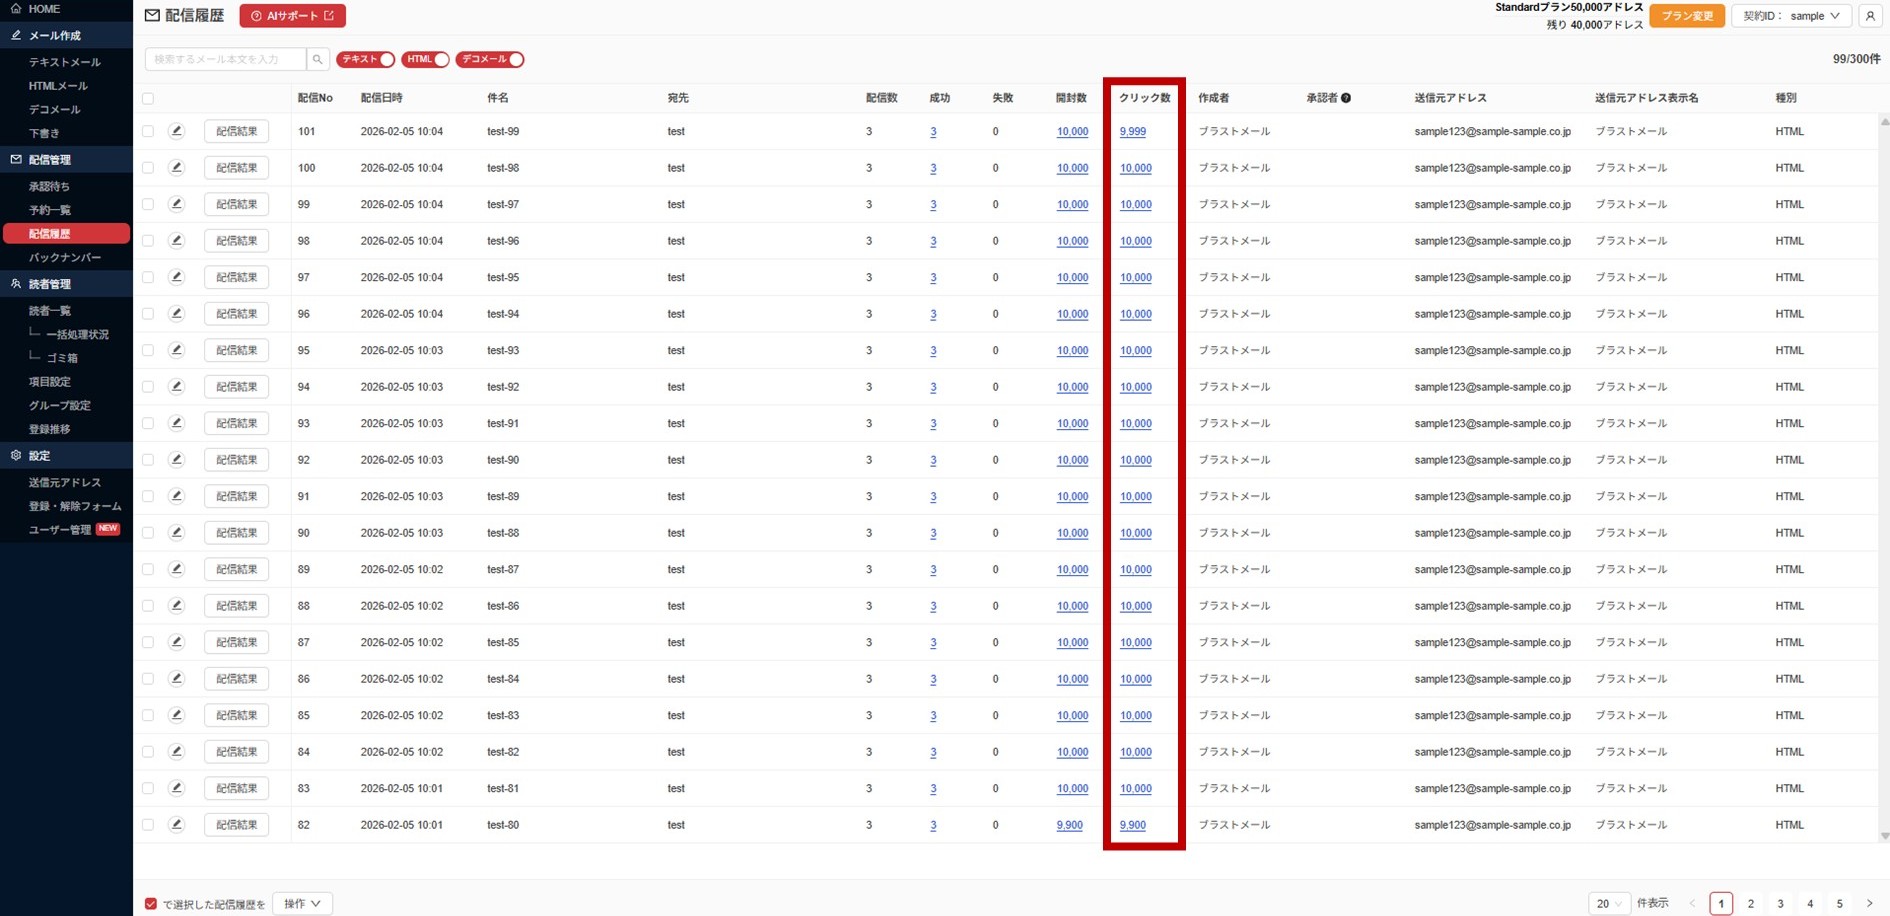Open the user account profile icon
The width and height of the screenshot is (1890, 916).
point(1870,16)
